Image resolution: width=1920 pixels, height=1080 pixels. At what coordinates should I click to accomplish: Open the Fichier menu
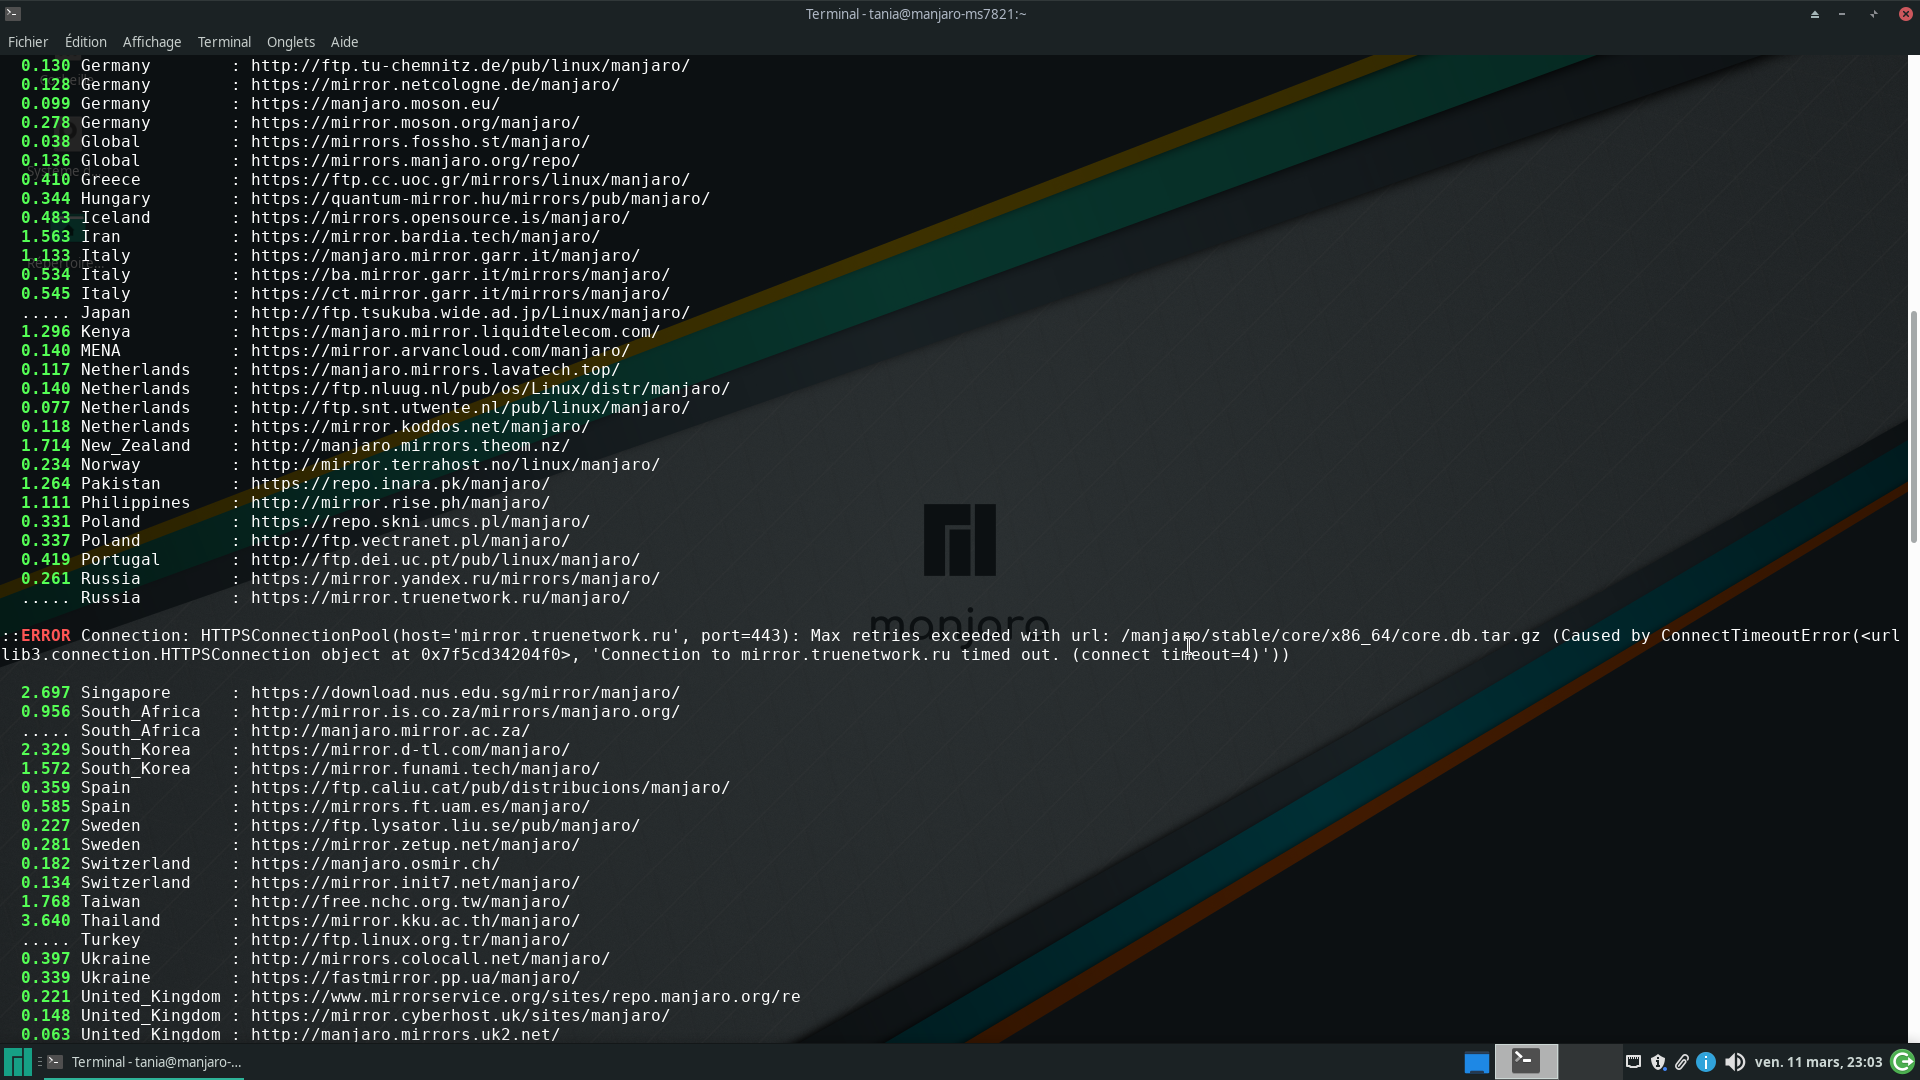[28, 42]
